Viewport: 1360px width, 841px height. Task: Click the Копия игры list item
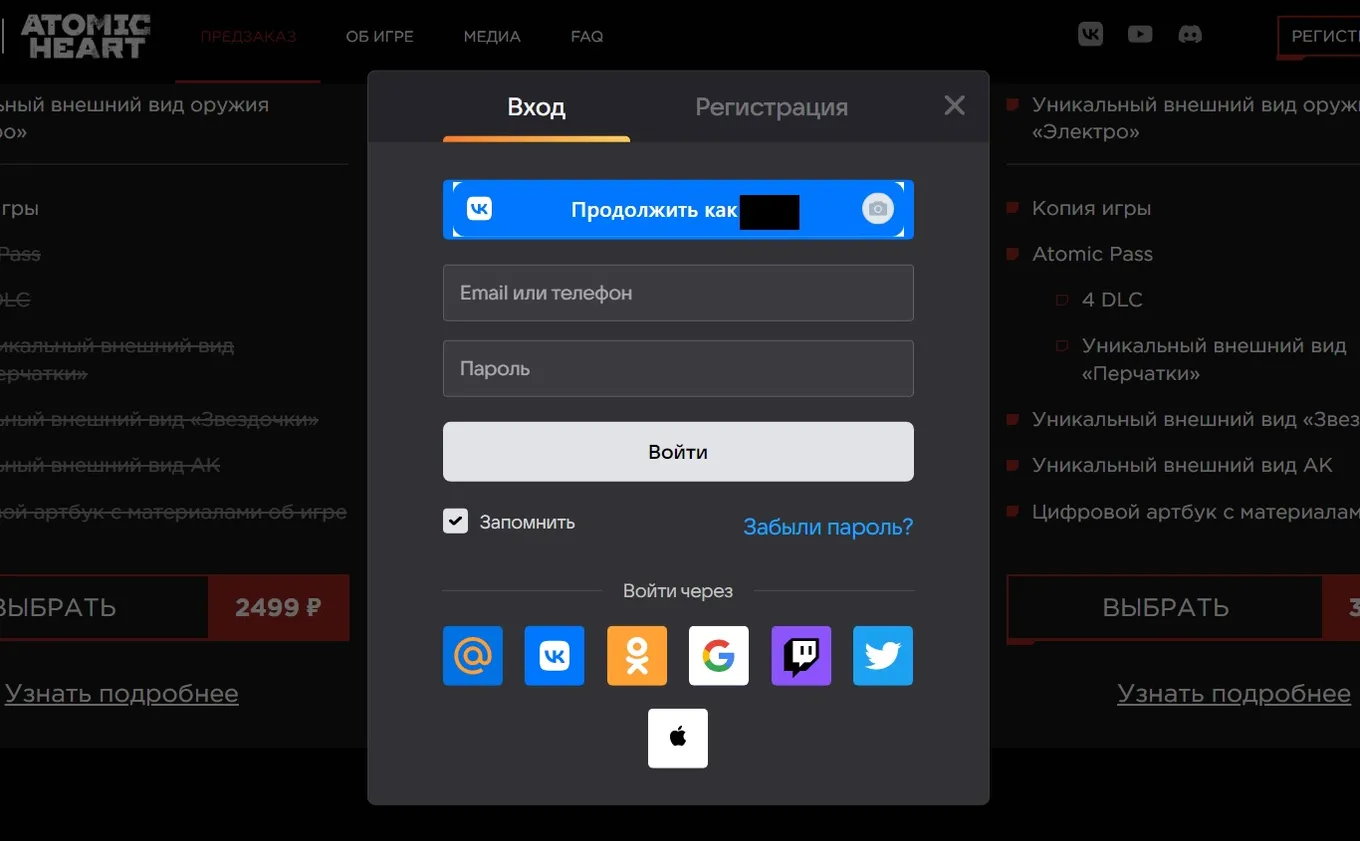(x=1091, y=208)
